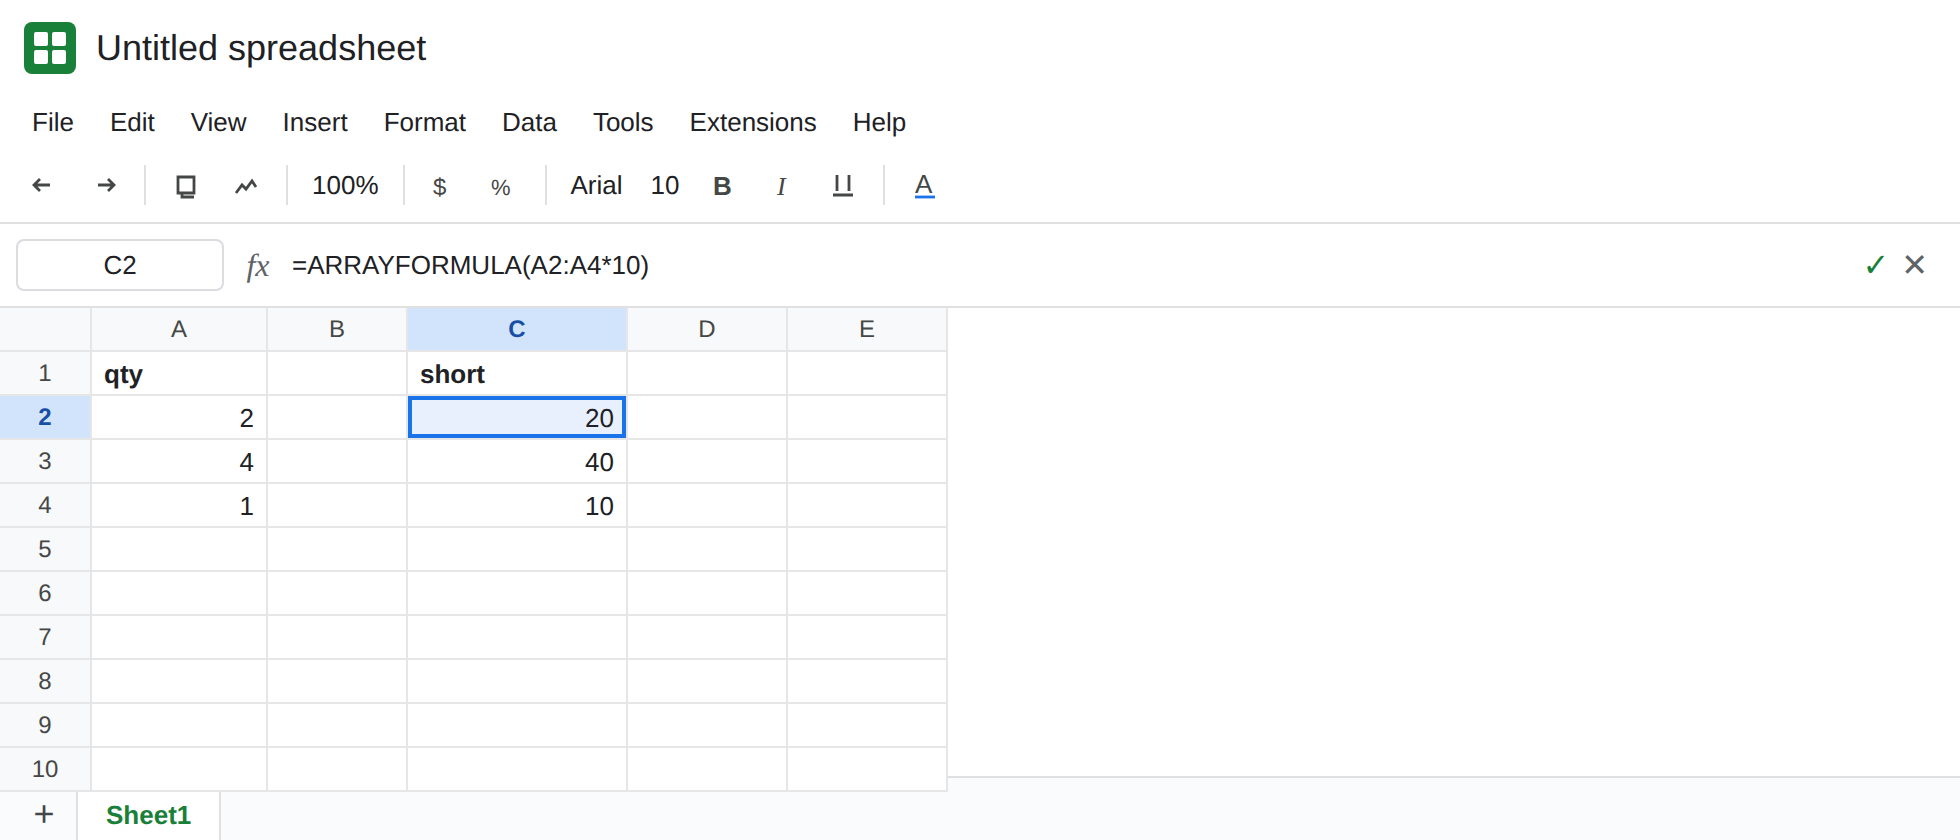Viewport: 1960px width, 840px height.
Task: Format as percent with % icon
Action: tap(501, 187)
